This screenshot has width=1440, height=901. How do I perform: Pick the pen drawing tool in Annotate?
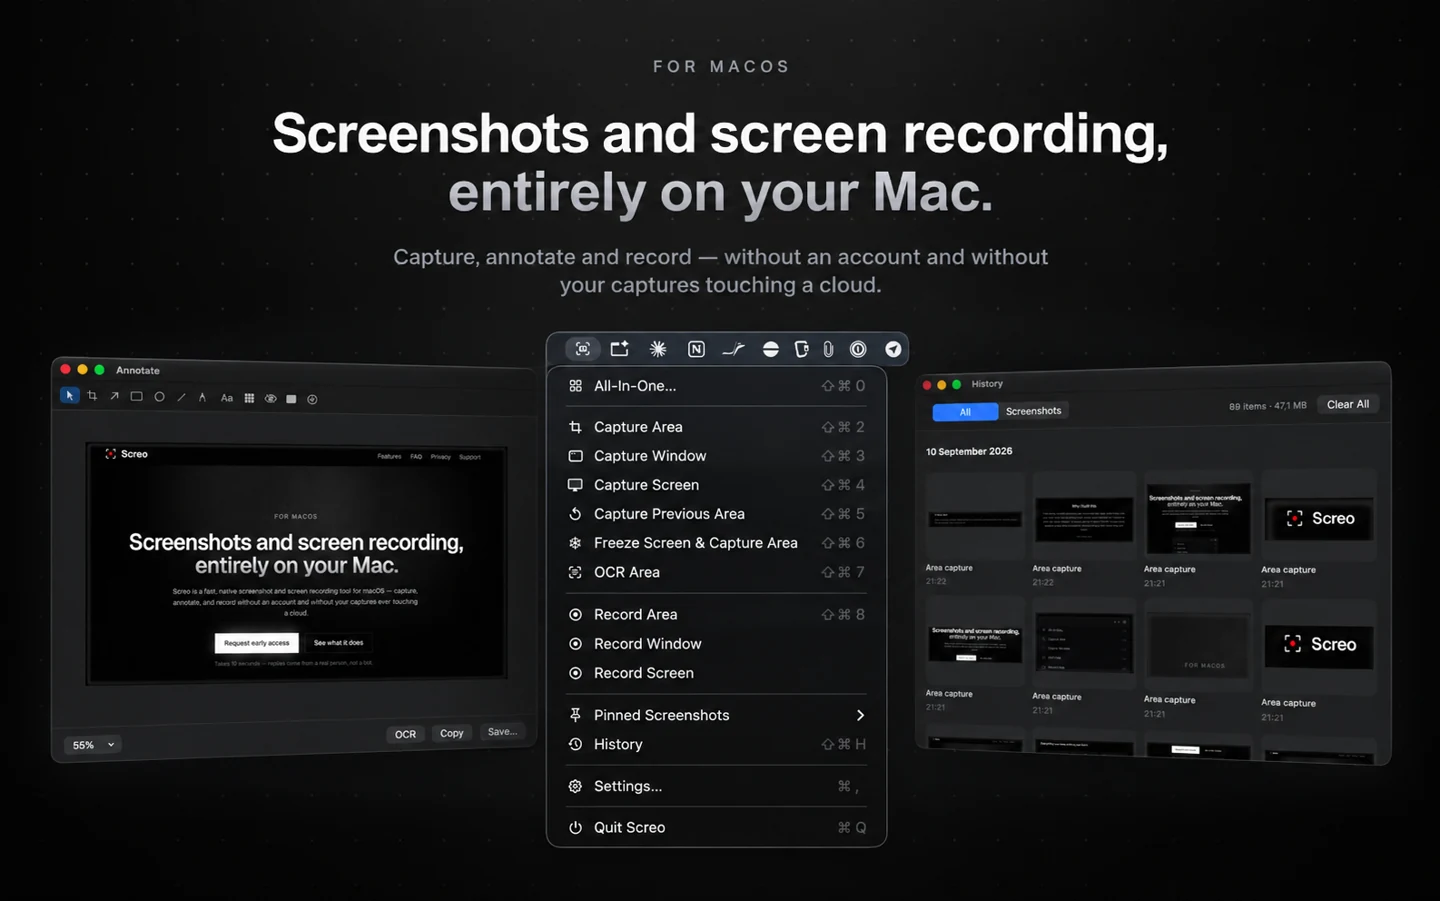click(x=202, y=397)
